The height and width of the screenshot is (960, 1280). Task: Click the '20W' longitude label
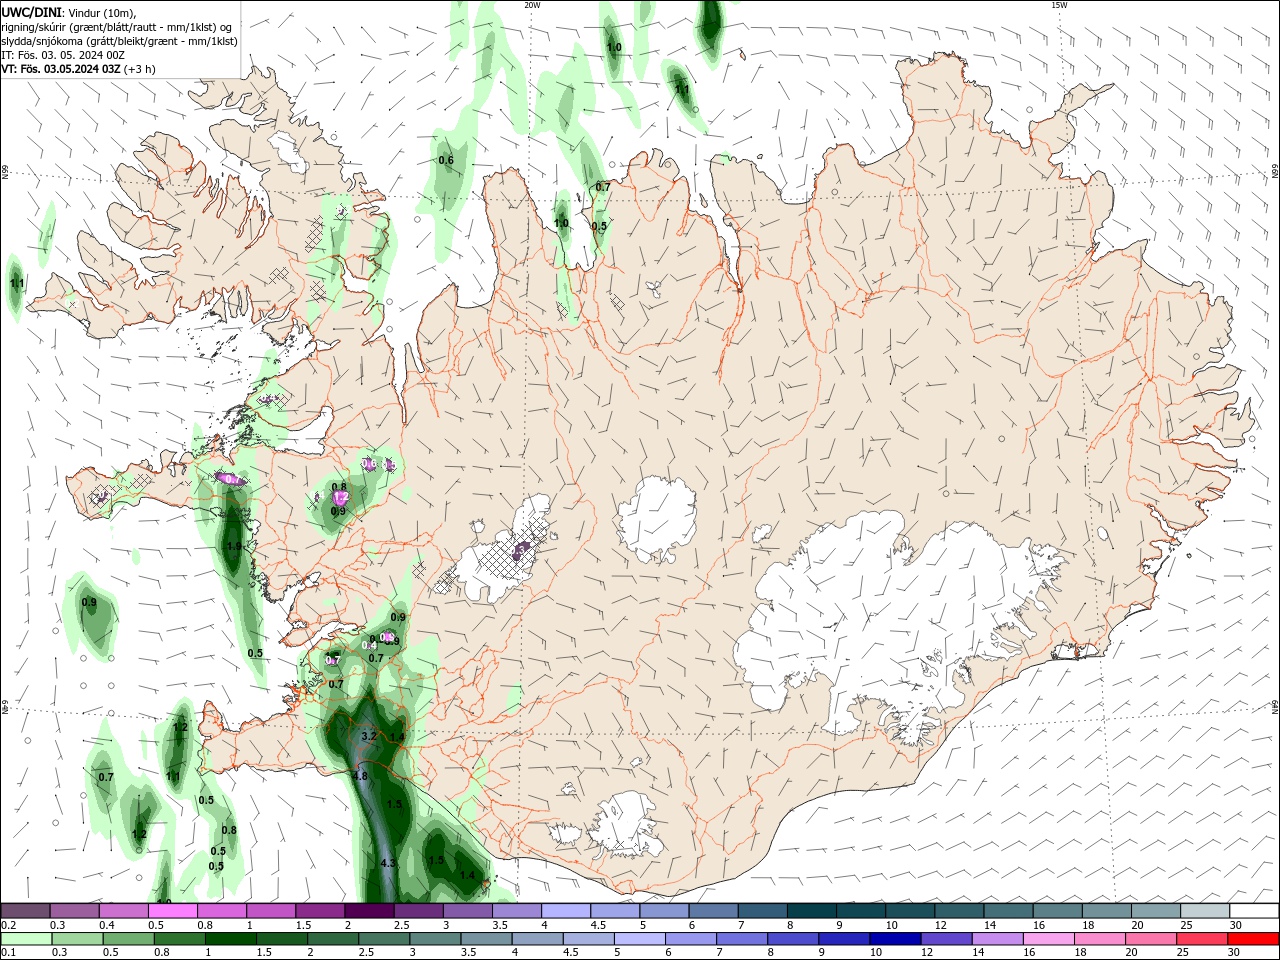(x=532, y=5)
